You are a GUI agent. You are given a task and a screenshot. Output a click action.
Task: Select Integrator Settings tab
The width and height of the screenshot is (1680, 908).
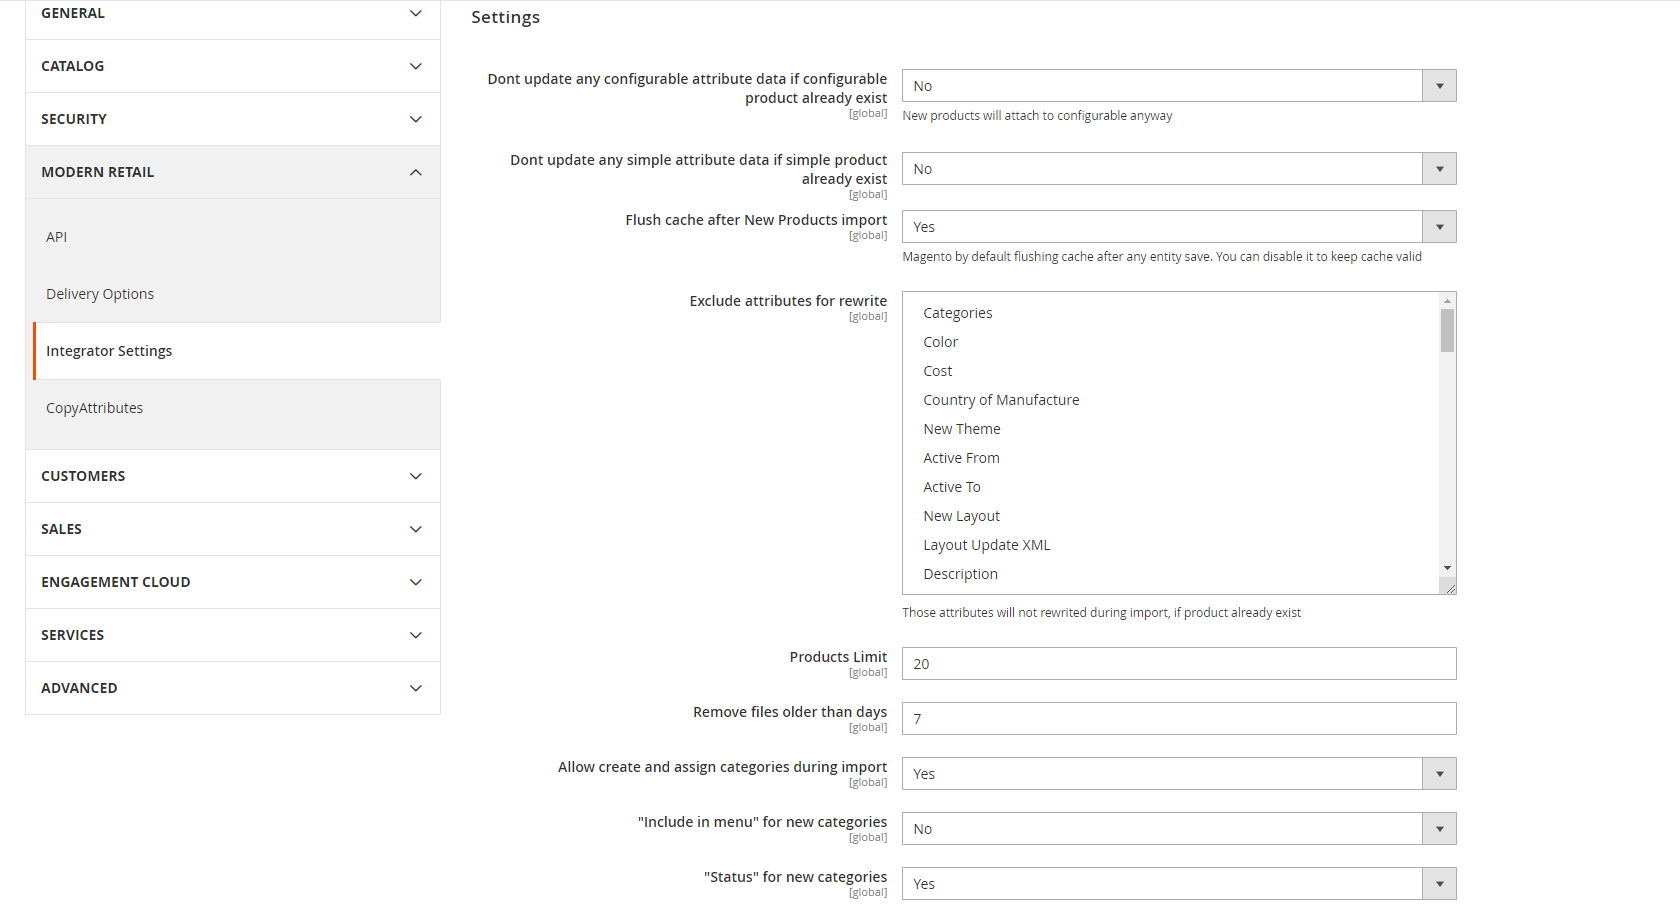pyautogui.click(x=236, y=351)
